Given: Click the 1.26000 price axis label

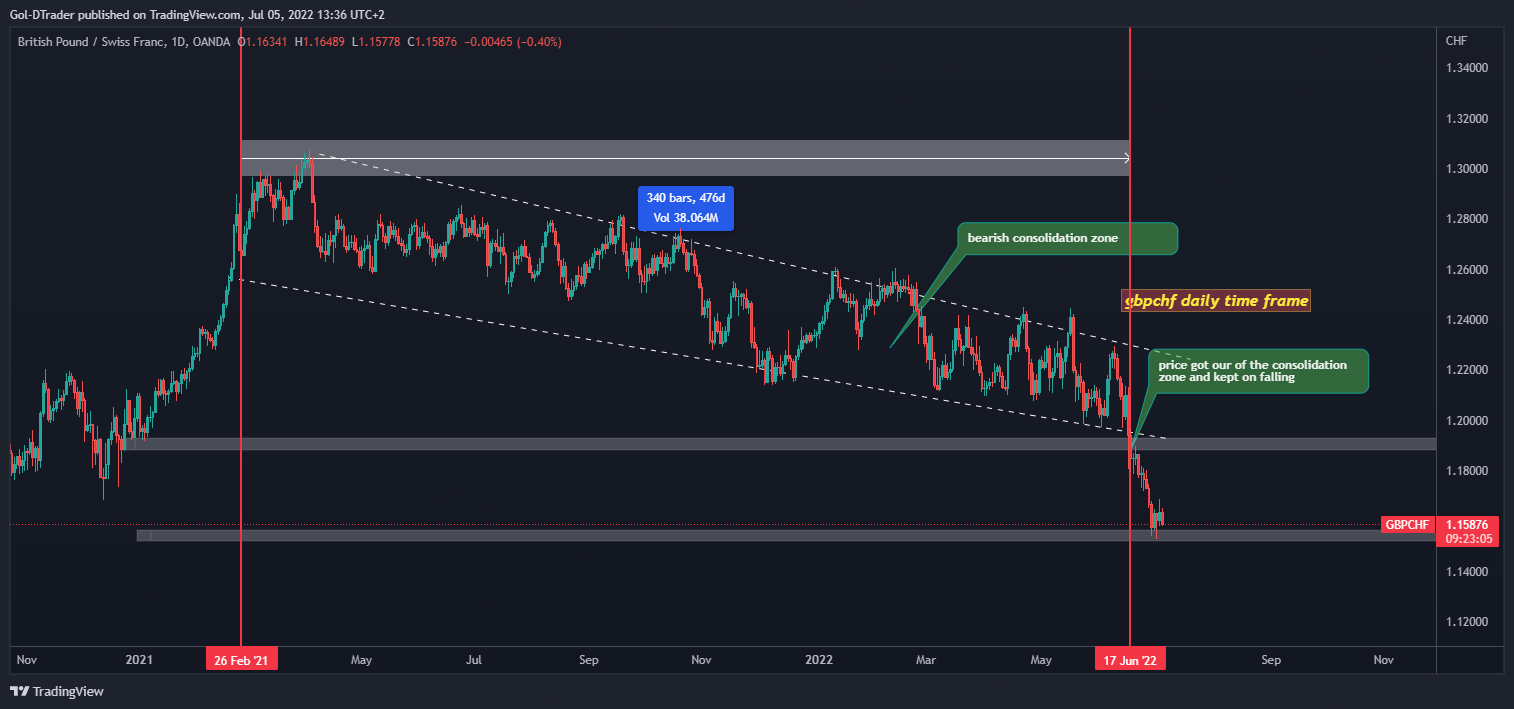Looking at the screenshot, I should 1469,270.
